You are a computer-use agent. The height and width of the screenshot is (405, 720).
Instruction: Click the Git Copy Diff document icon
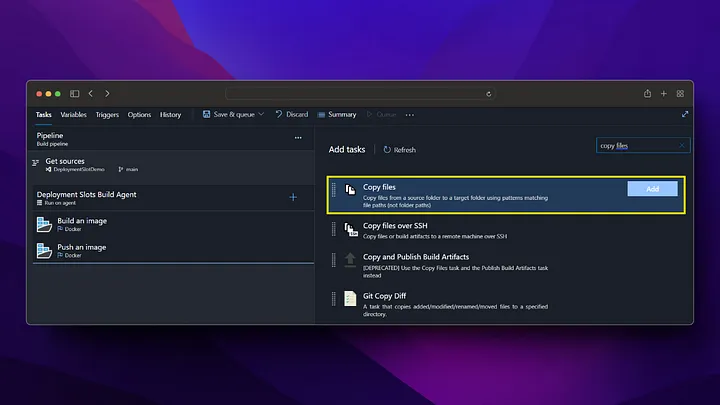pyautogui.click(x=350, y=298)
